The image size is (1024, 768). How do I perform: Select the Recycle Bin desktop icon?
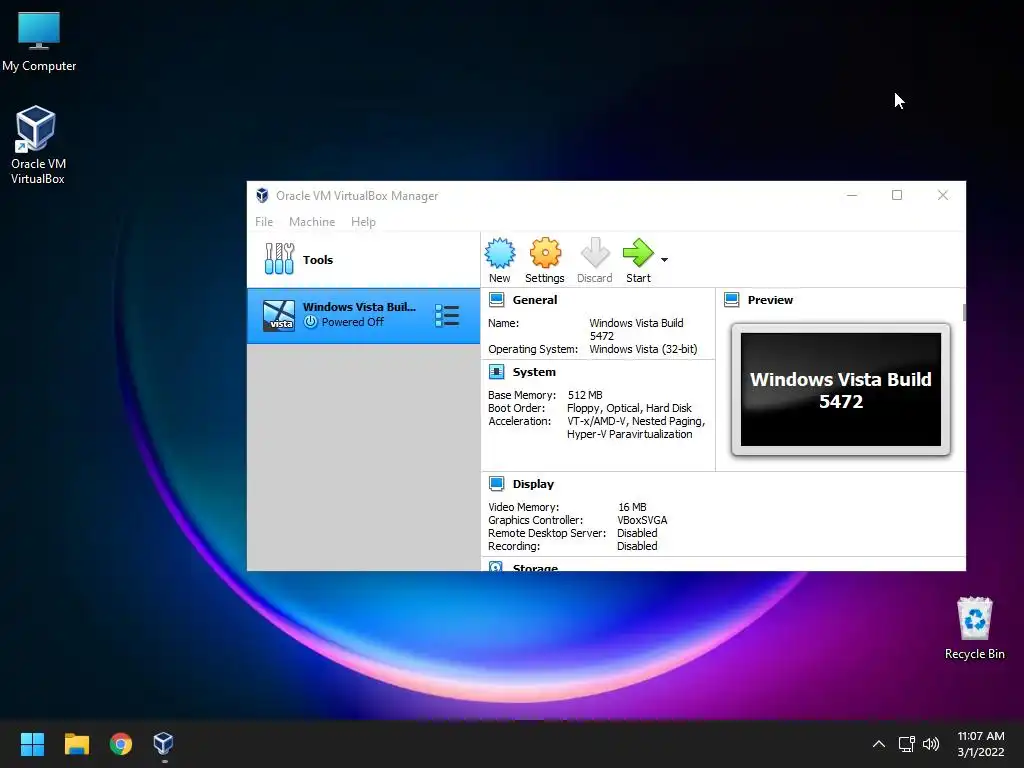(x=974, y=628)
